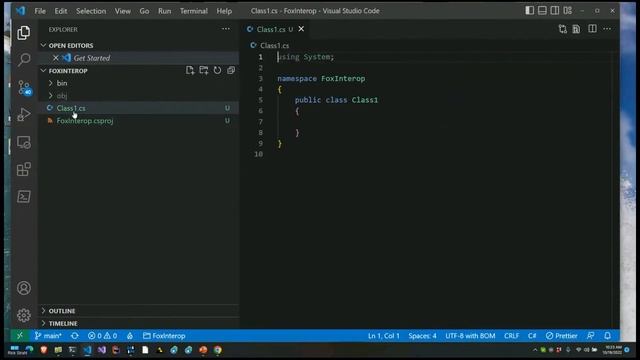Click the New File icon in FOXINTEROP header
This screenshot has width=640, height=360.
tap(190, 70)
